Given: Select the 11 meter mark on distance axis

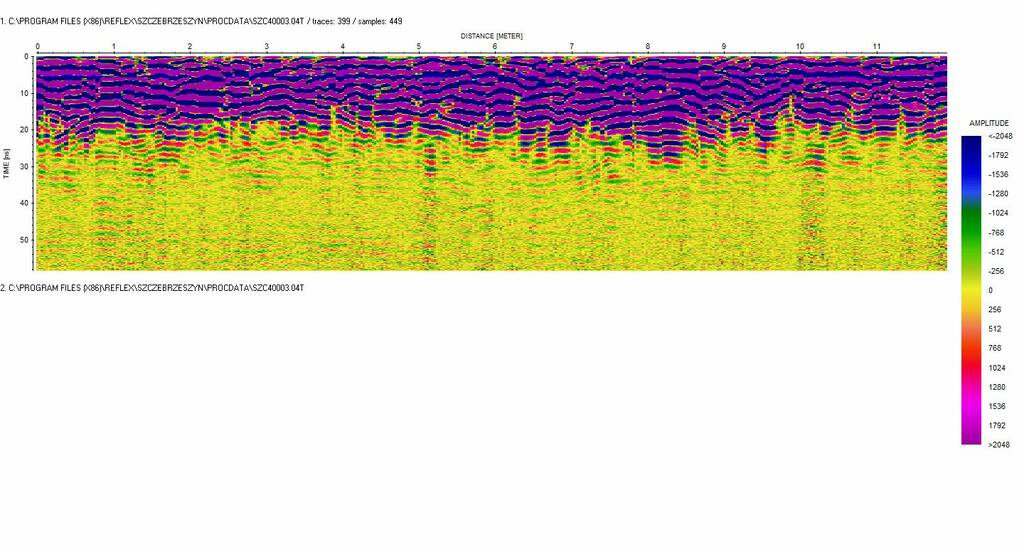Looking at the screenshot, I should 876,47.
